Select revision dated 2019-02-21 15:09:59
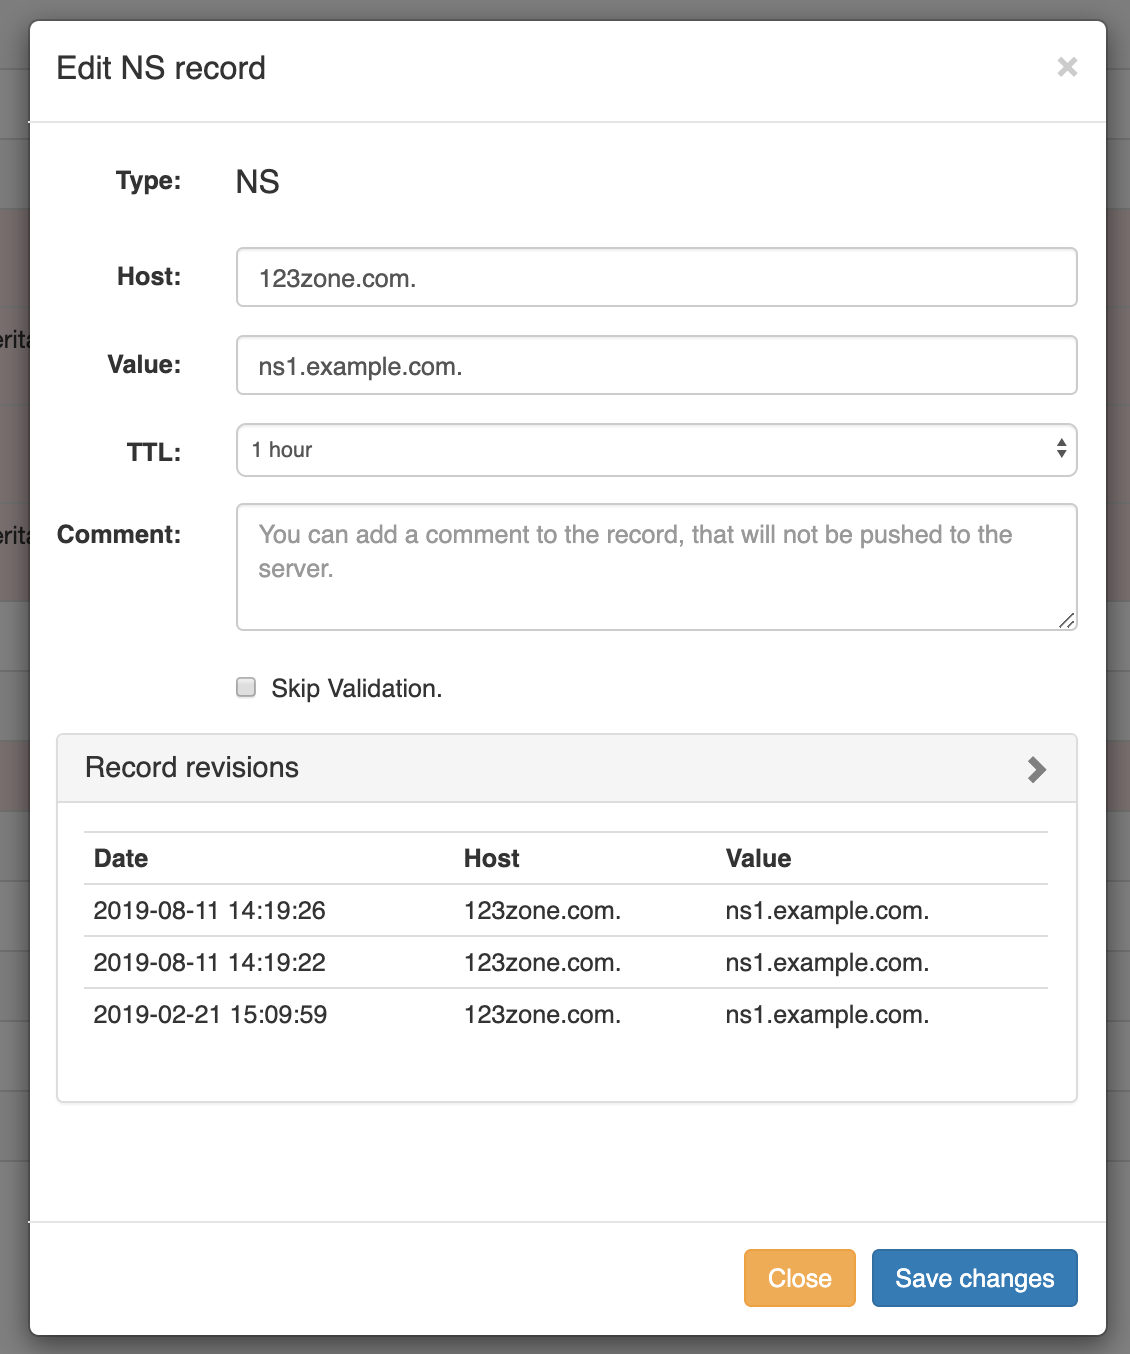Viewport: 1130px width, 1354px height. [x=209, y=1014]
